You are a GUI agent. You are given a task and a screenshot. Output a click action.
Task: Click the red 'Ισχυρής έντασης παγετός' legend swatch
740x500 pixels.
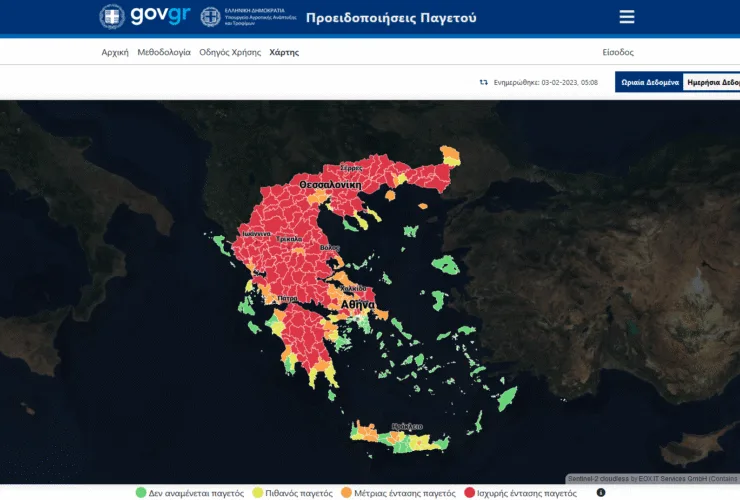click(x=469, y=493)
